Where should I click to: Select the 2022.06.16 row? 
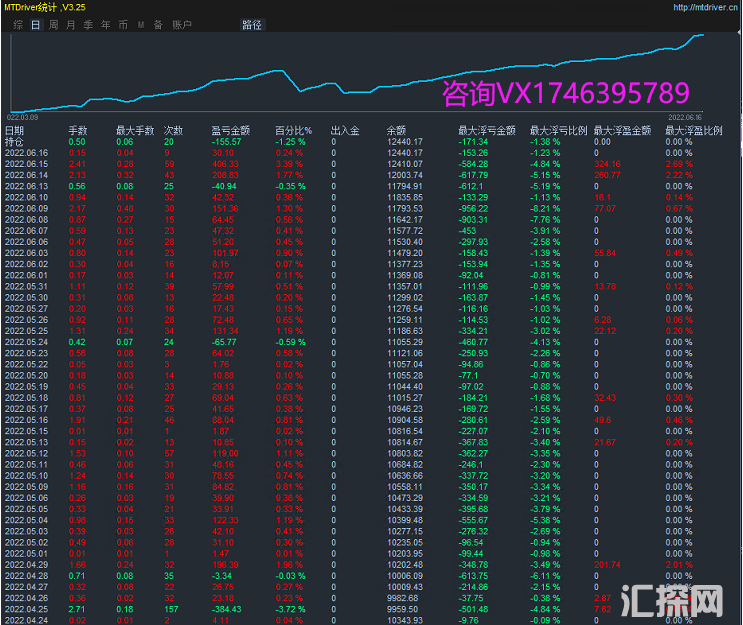[x=26, y=152]
